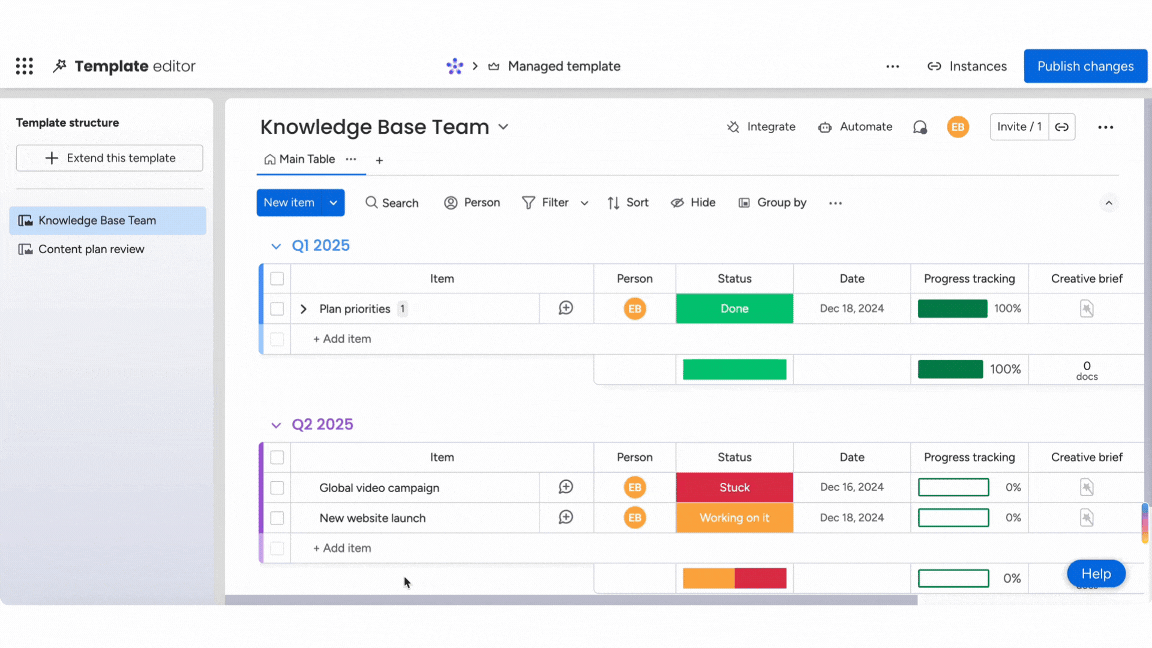Open conversation for Plan priorities
1152x648 pixels.
coord(566,308)
